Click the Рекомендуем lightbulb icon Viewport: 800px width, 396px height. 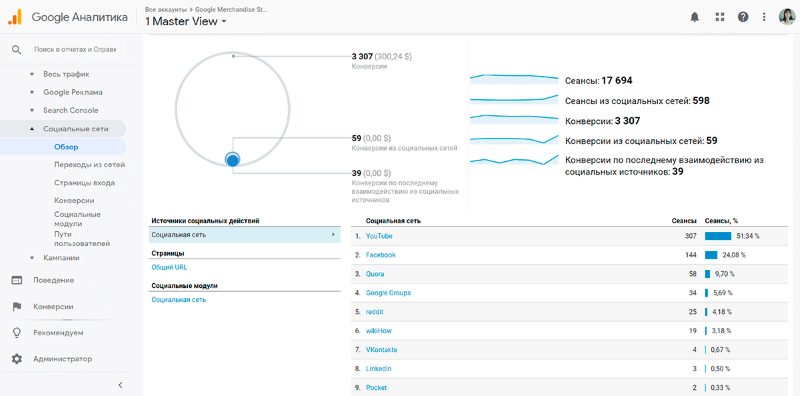click(x=17, y=333)
